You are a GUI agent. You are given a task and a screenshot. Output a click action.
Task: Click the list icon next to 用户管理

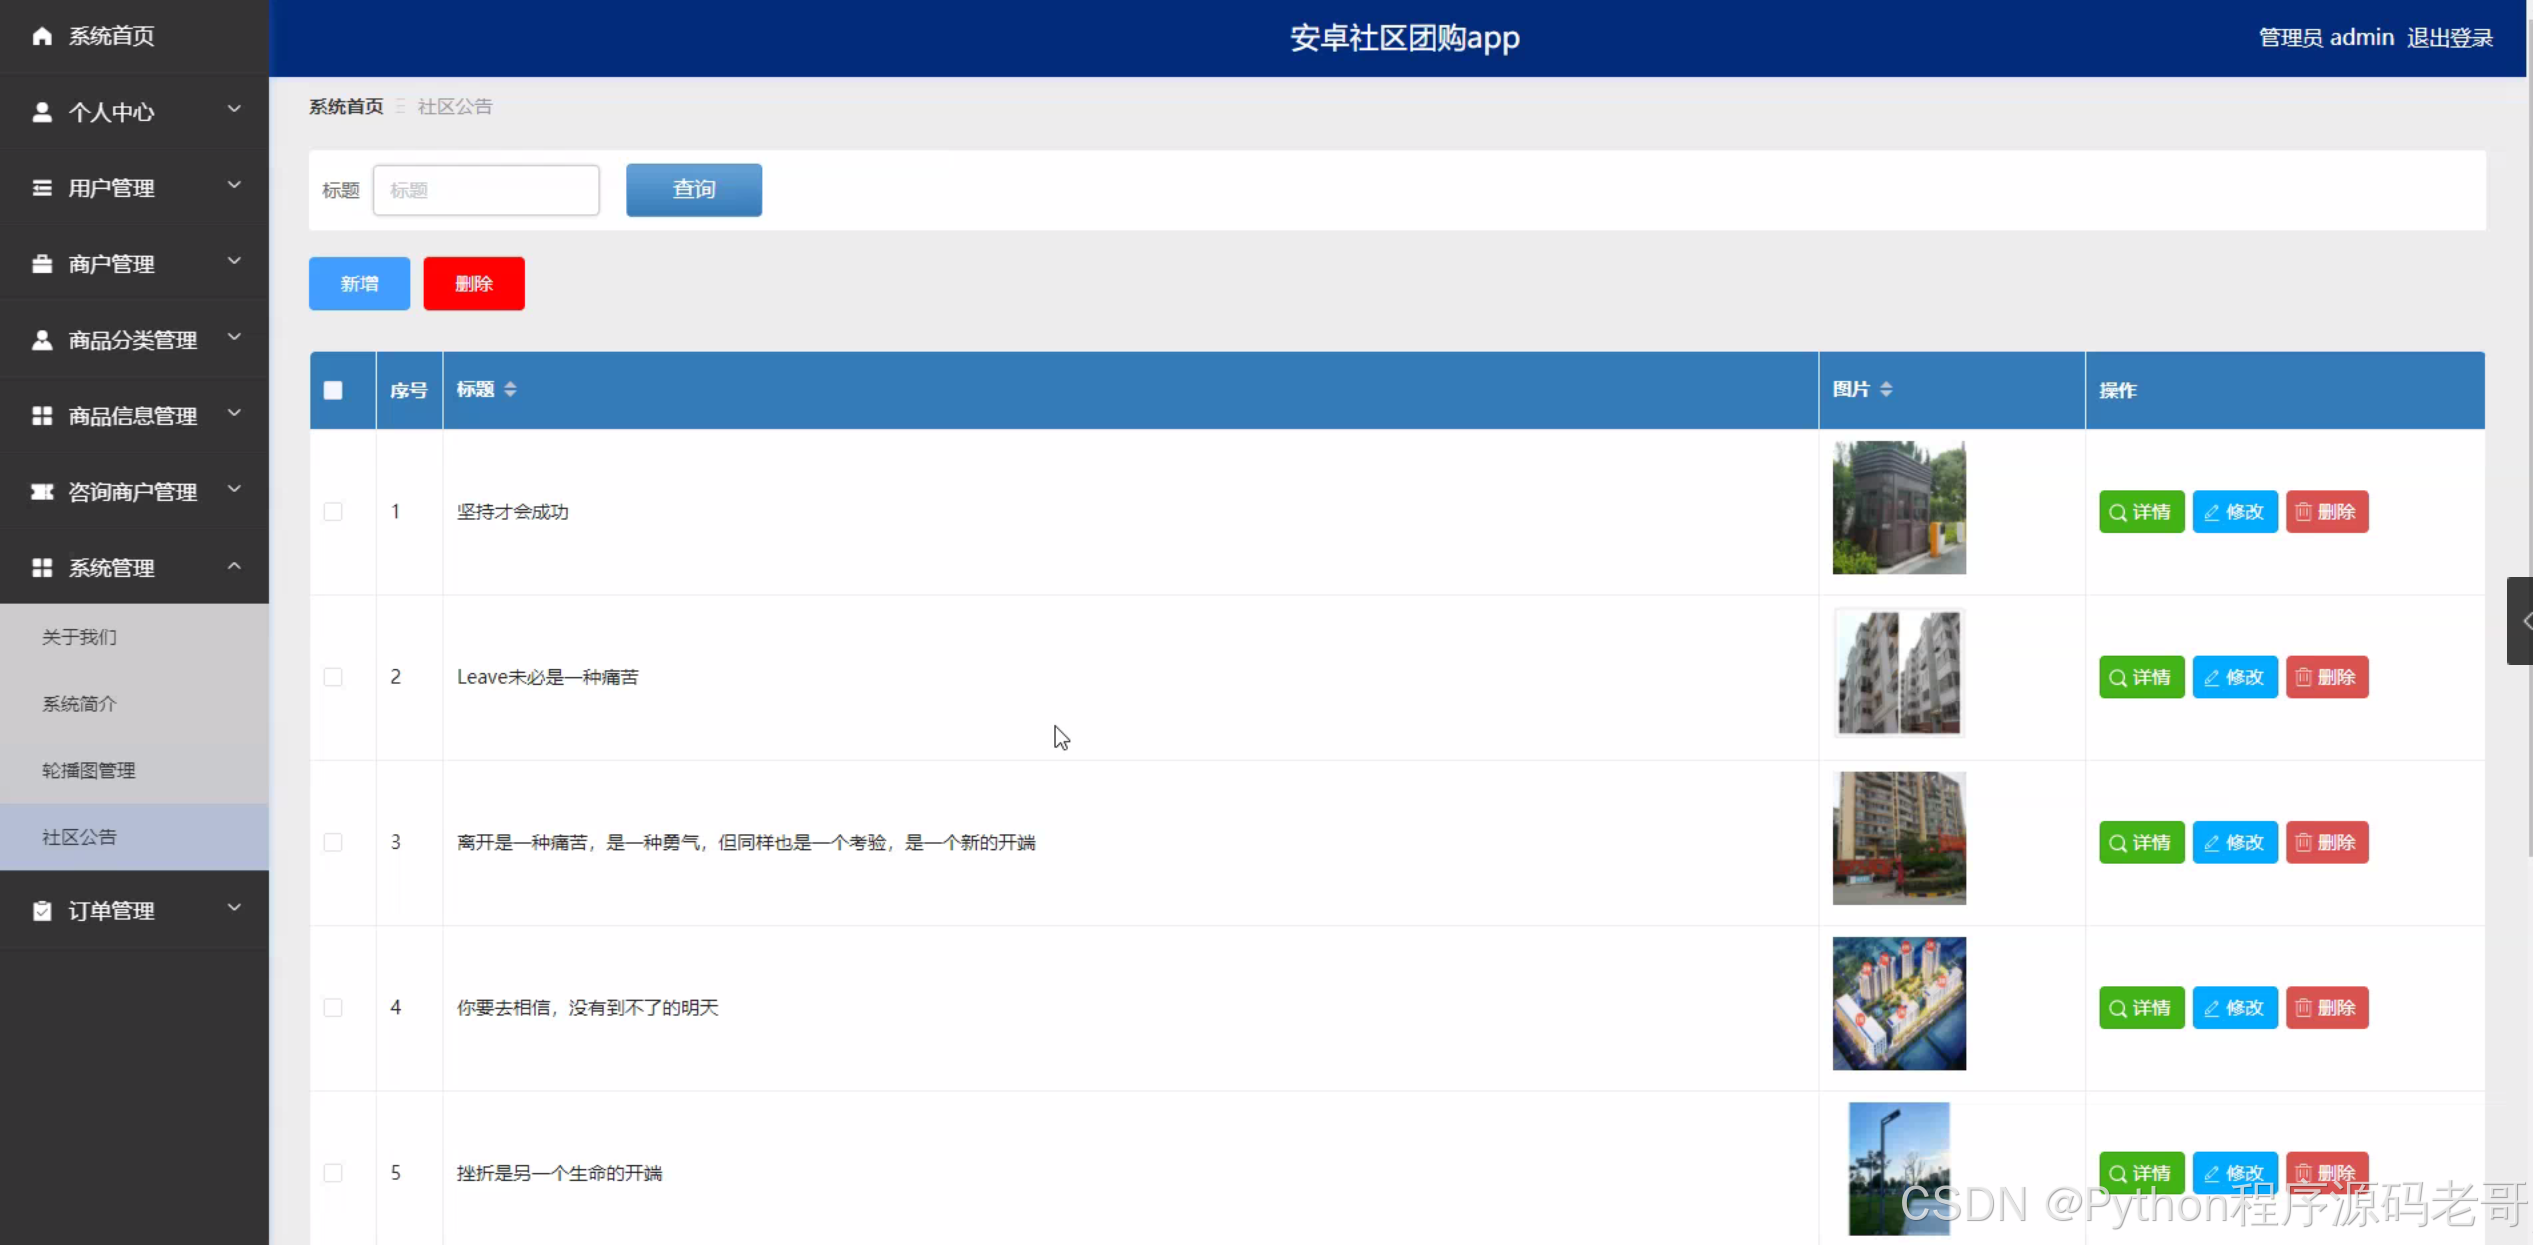point(42,188)
